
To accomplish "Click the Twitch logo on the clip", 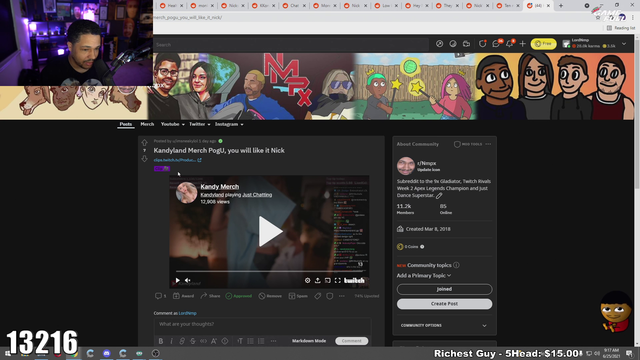I will tap(354, 280).
